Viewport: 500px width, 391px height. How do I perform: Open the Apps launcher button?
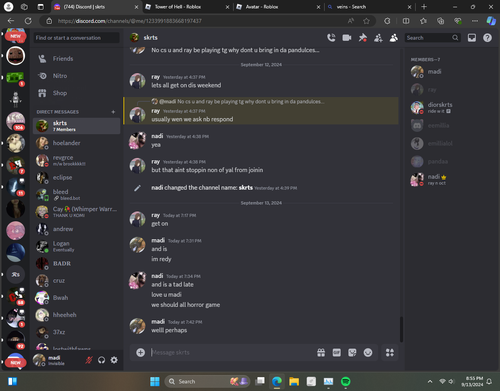pos(390,352)
